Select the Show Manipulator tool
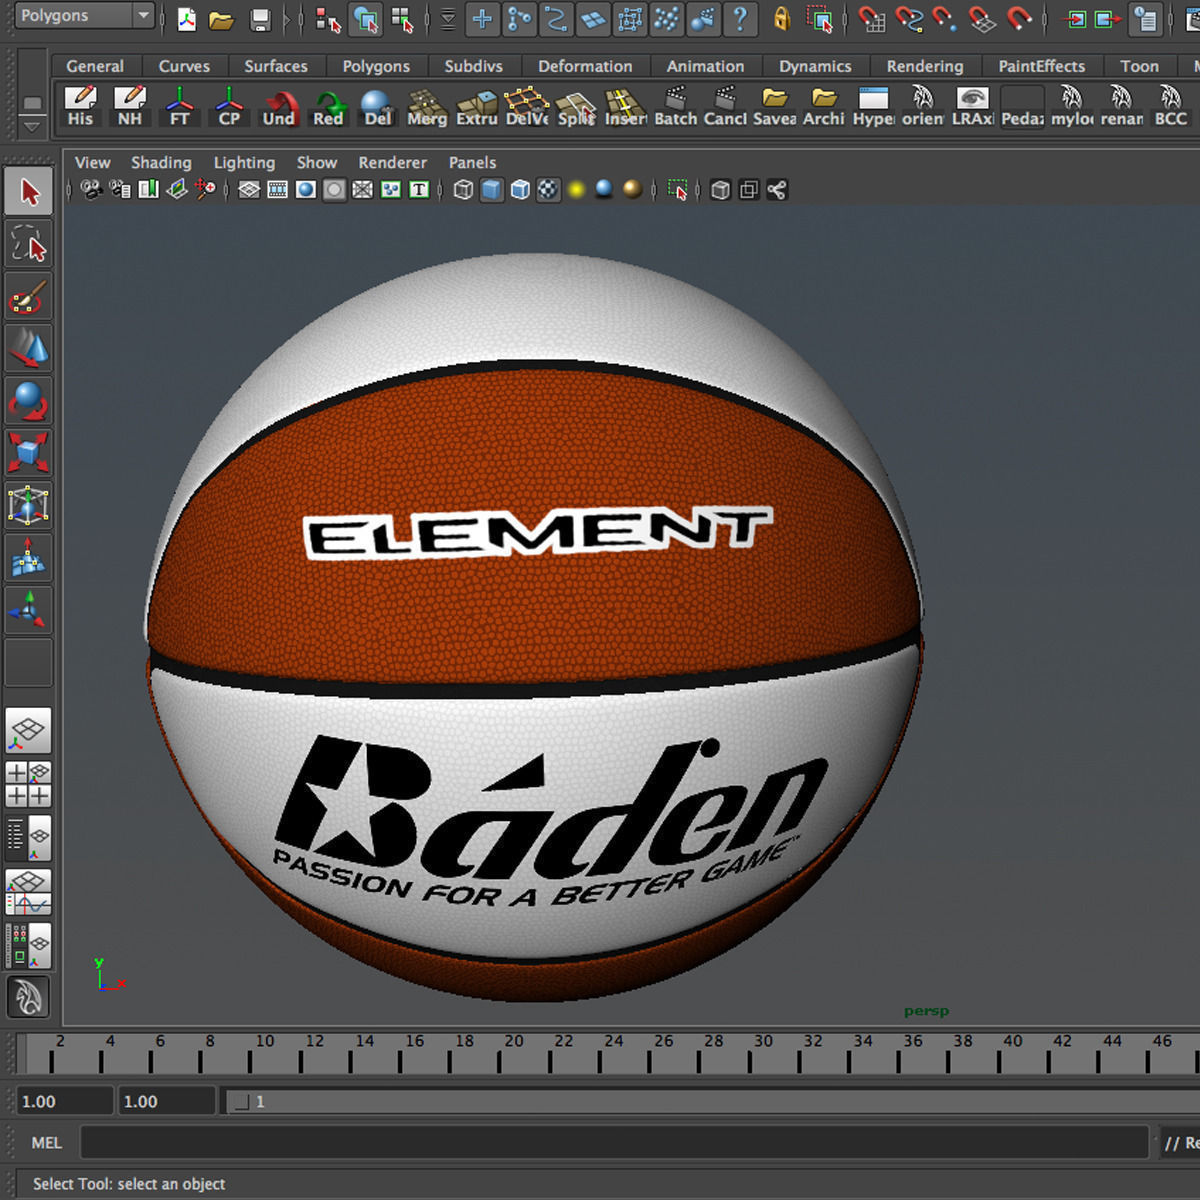 coord(29,609)
